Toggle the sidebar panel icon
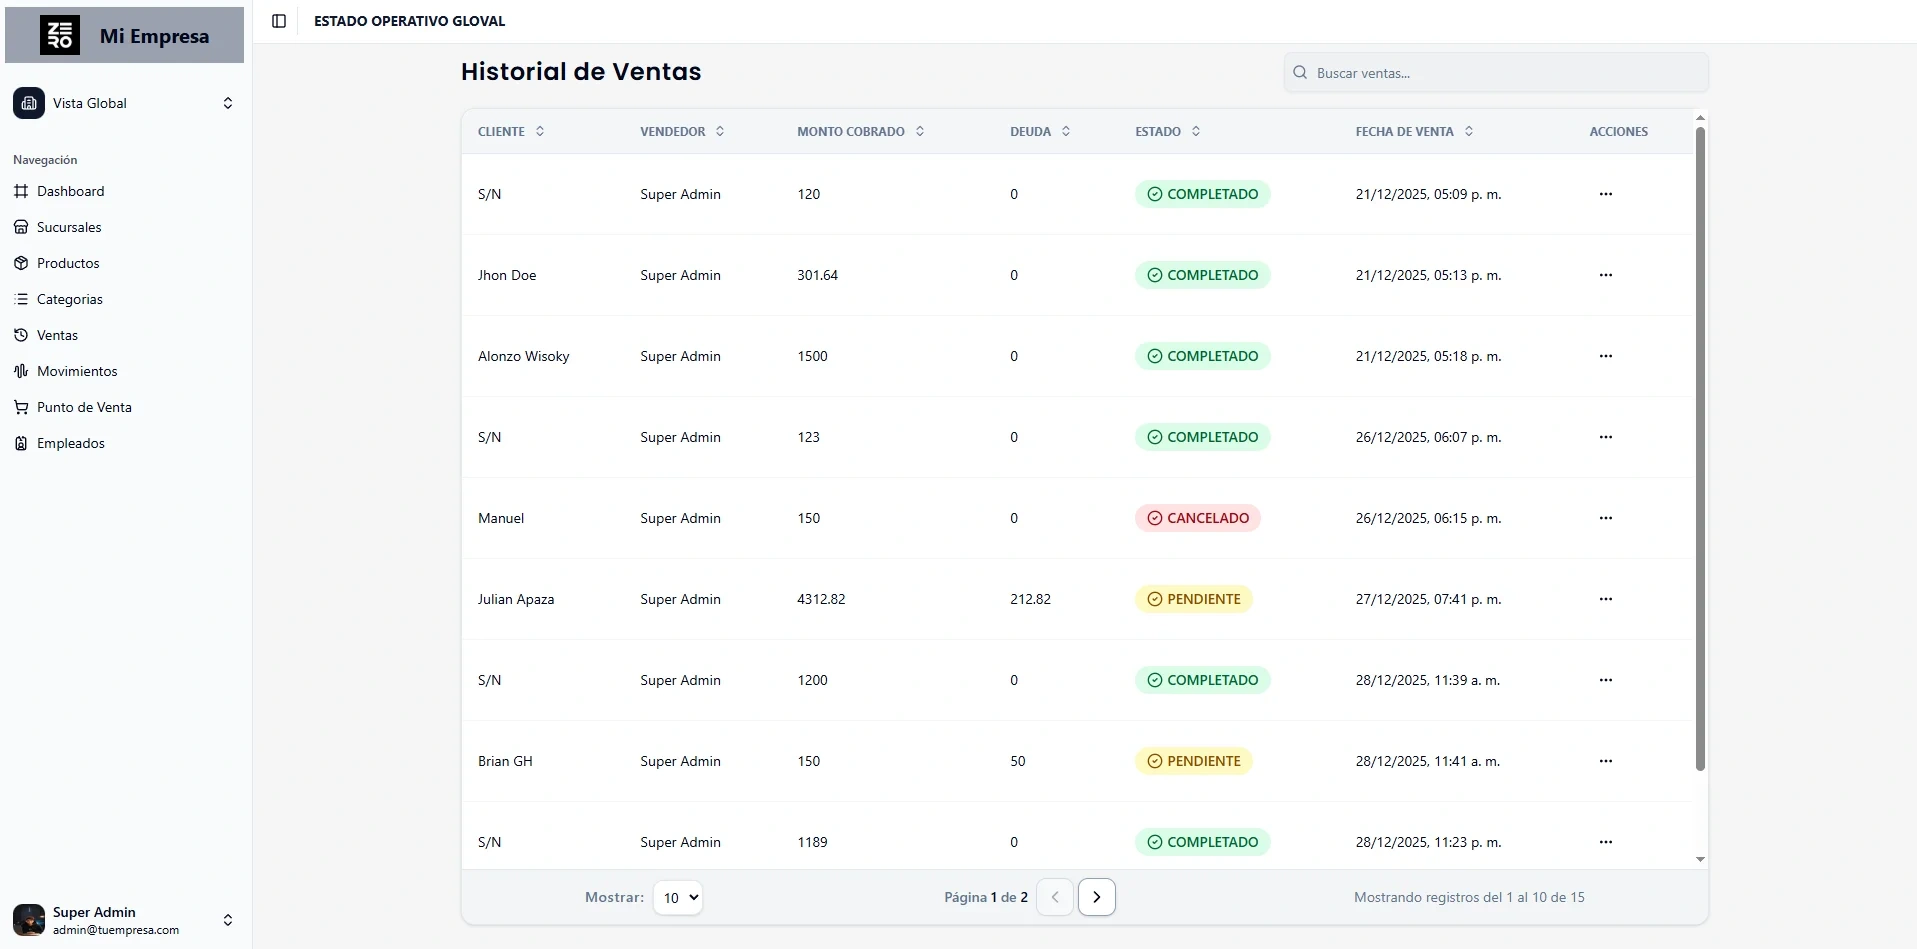 pos(279,21)
